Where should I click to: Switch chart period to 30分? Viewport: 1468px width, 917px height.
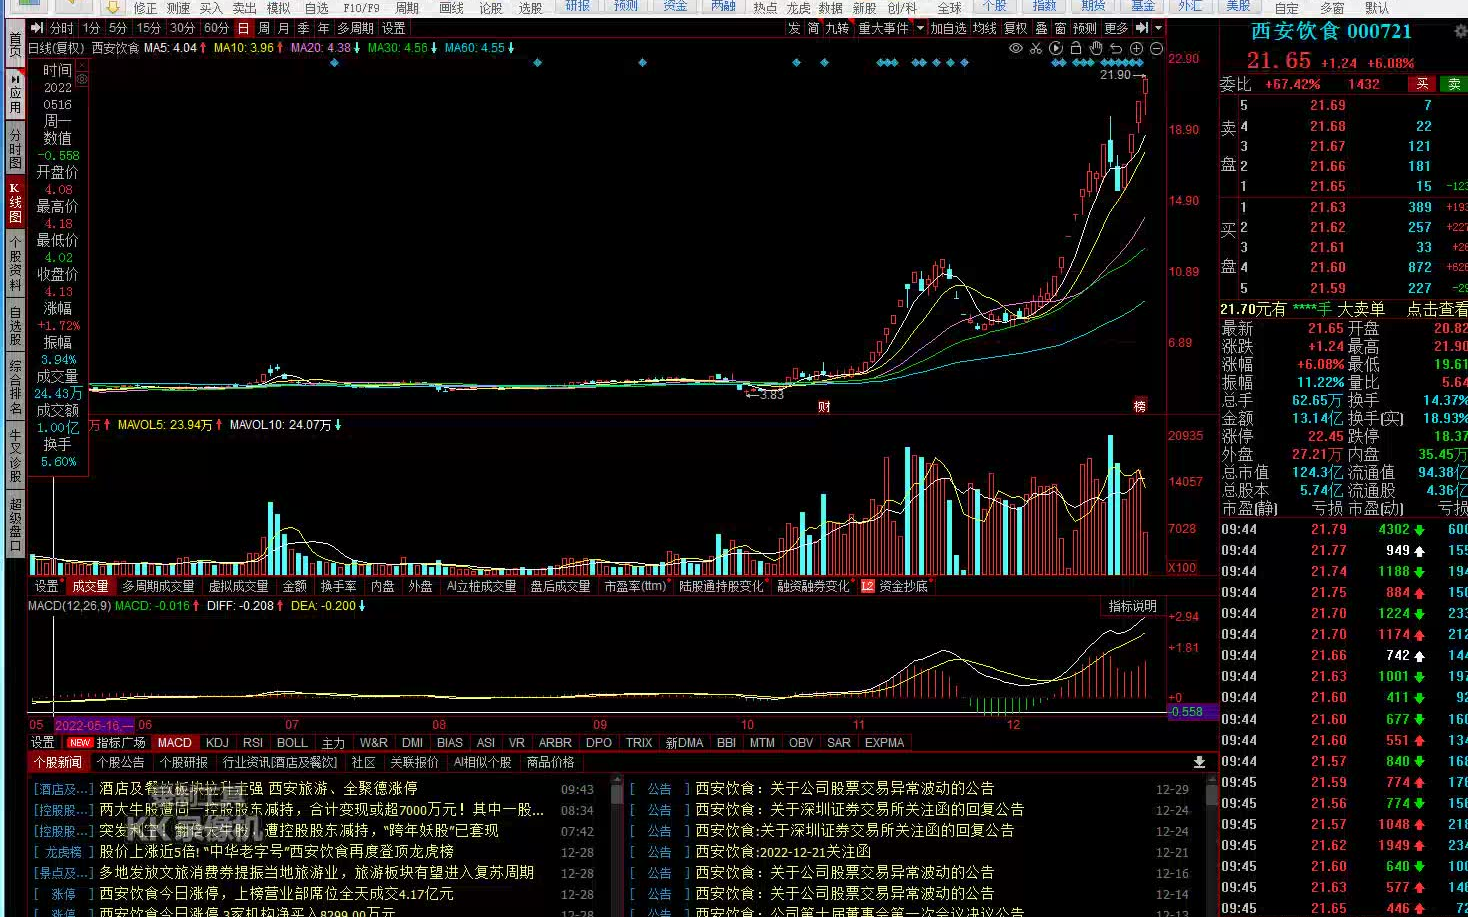[x=182, y=28]
